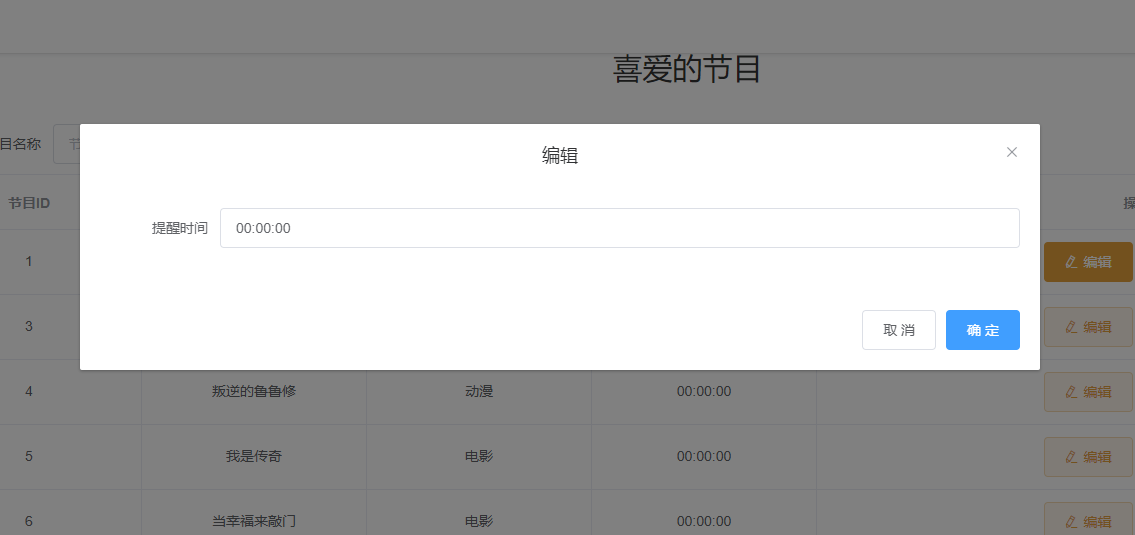Click the 当幸福来敲门 program name cell
1135x535 pixels.
click(254, 521)
